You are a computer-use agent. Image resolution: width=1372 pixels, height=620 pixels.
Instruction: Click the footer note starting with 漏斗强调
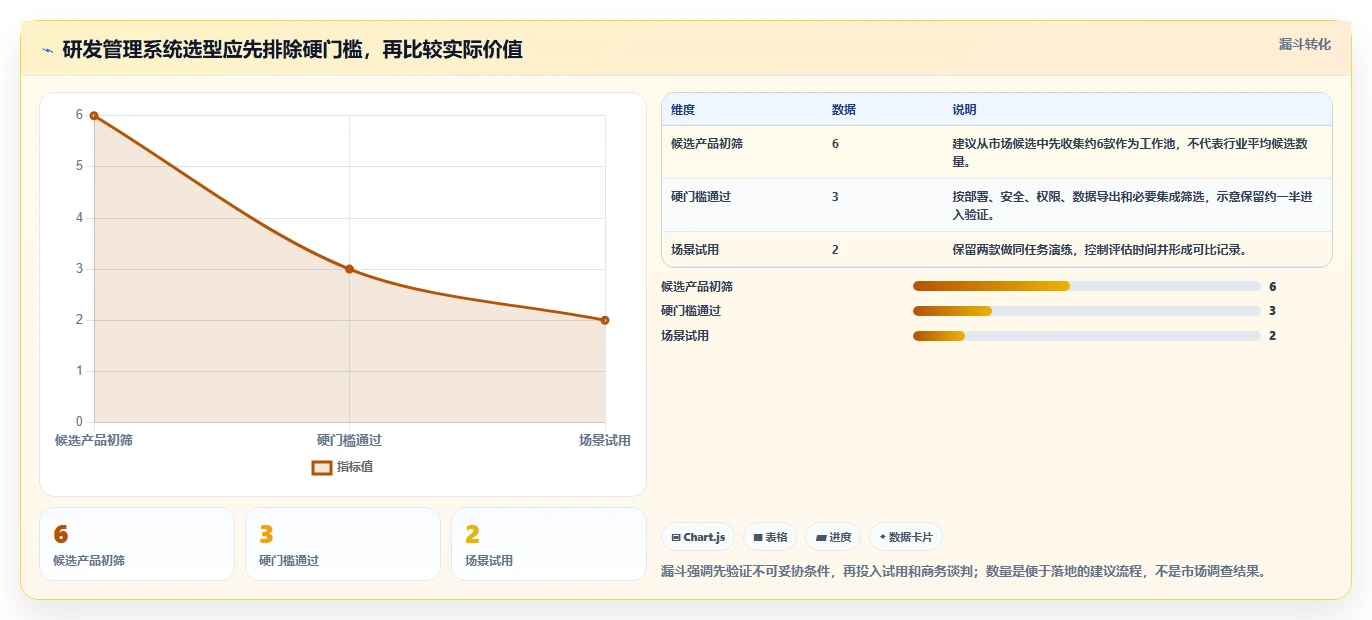pos(965,572)
